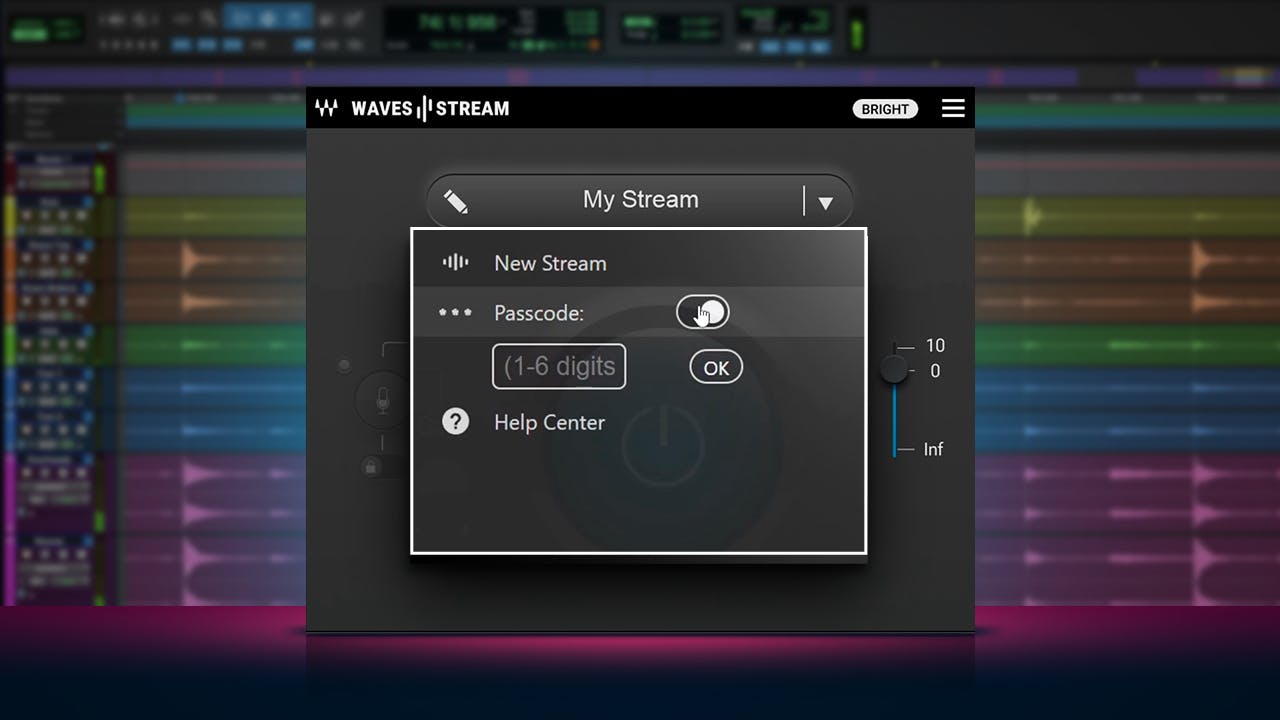This screenshot has height=720, width=1280.
Task: Open Help Center from the menu
Action: [x=549, y=422]
